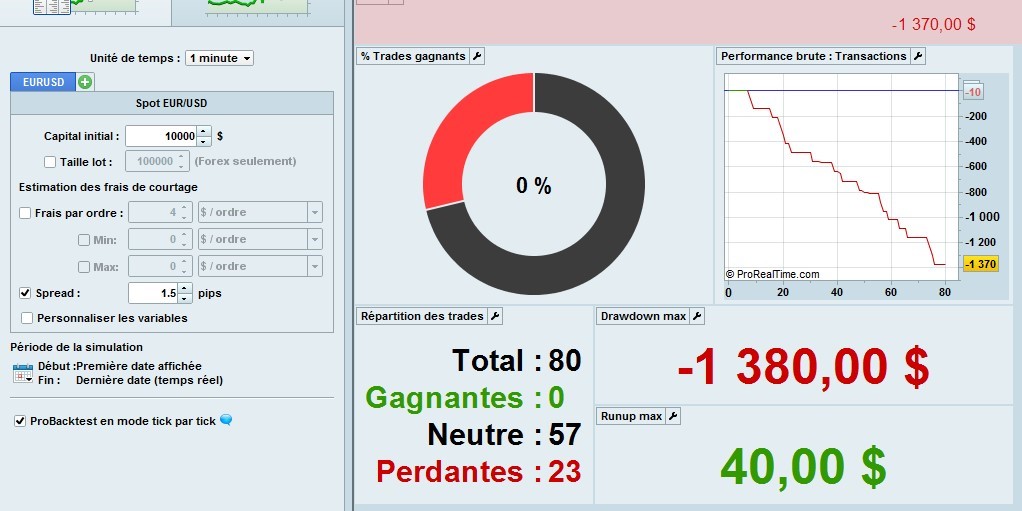This screenshot has height=511, width=1022.
Task: Click the Spread value input field
Action: [153, 293]
